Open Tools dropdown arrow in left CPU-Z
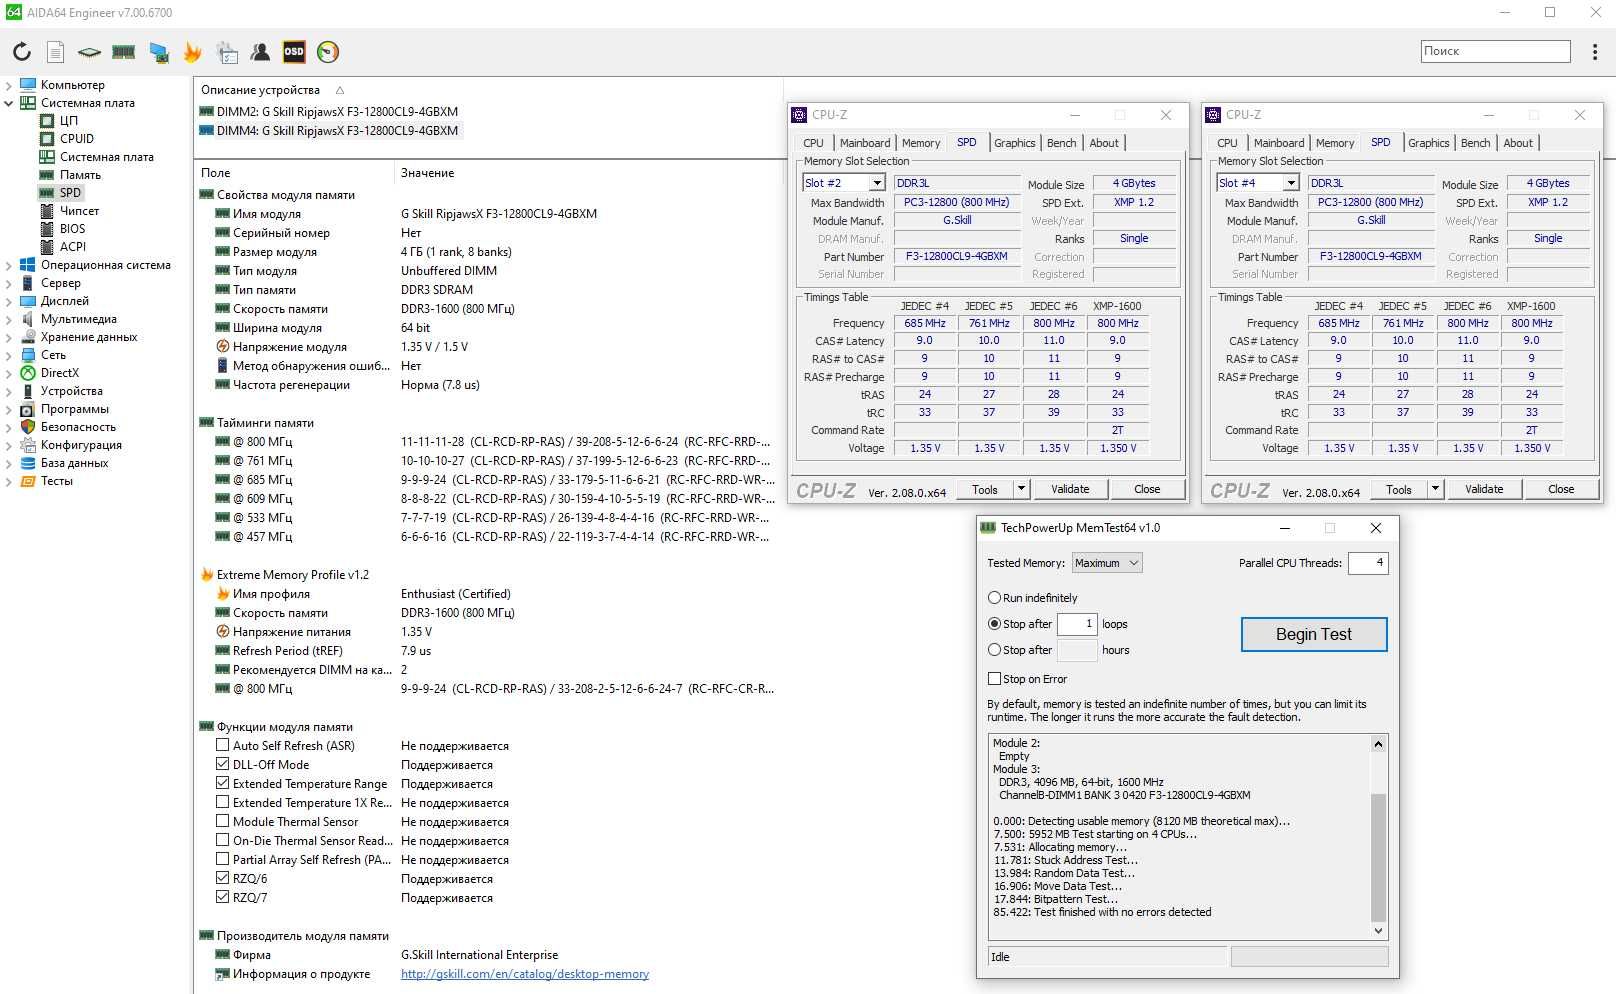 pyautogui.click(x=1021, y=489)
